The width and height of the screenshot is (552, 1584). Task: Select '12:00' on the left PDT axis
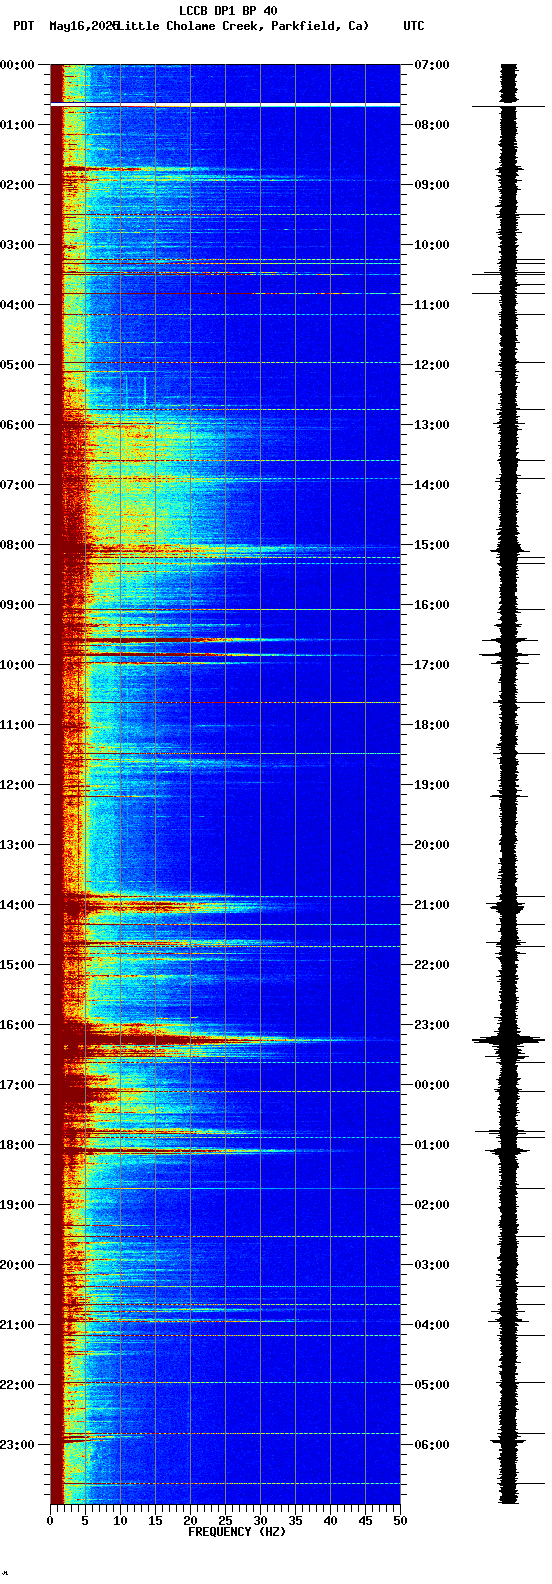17,785
